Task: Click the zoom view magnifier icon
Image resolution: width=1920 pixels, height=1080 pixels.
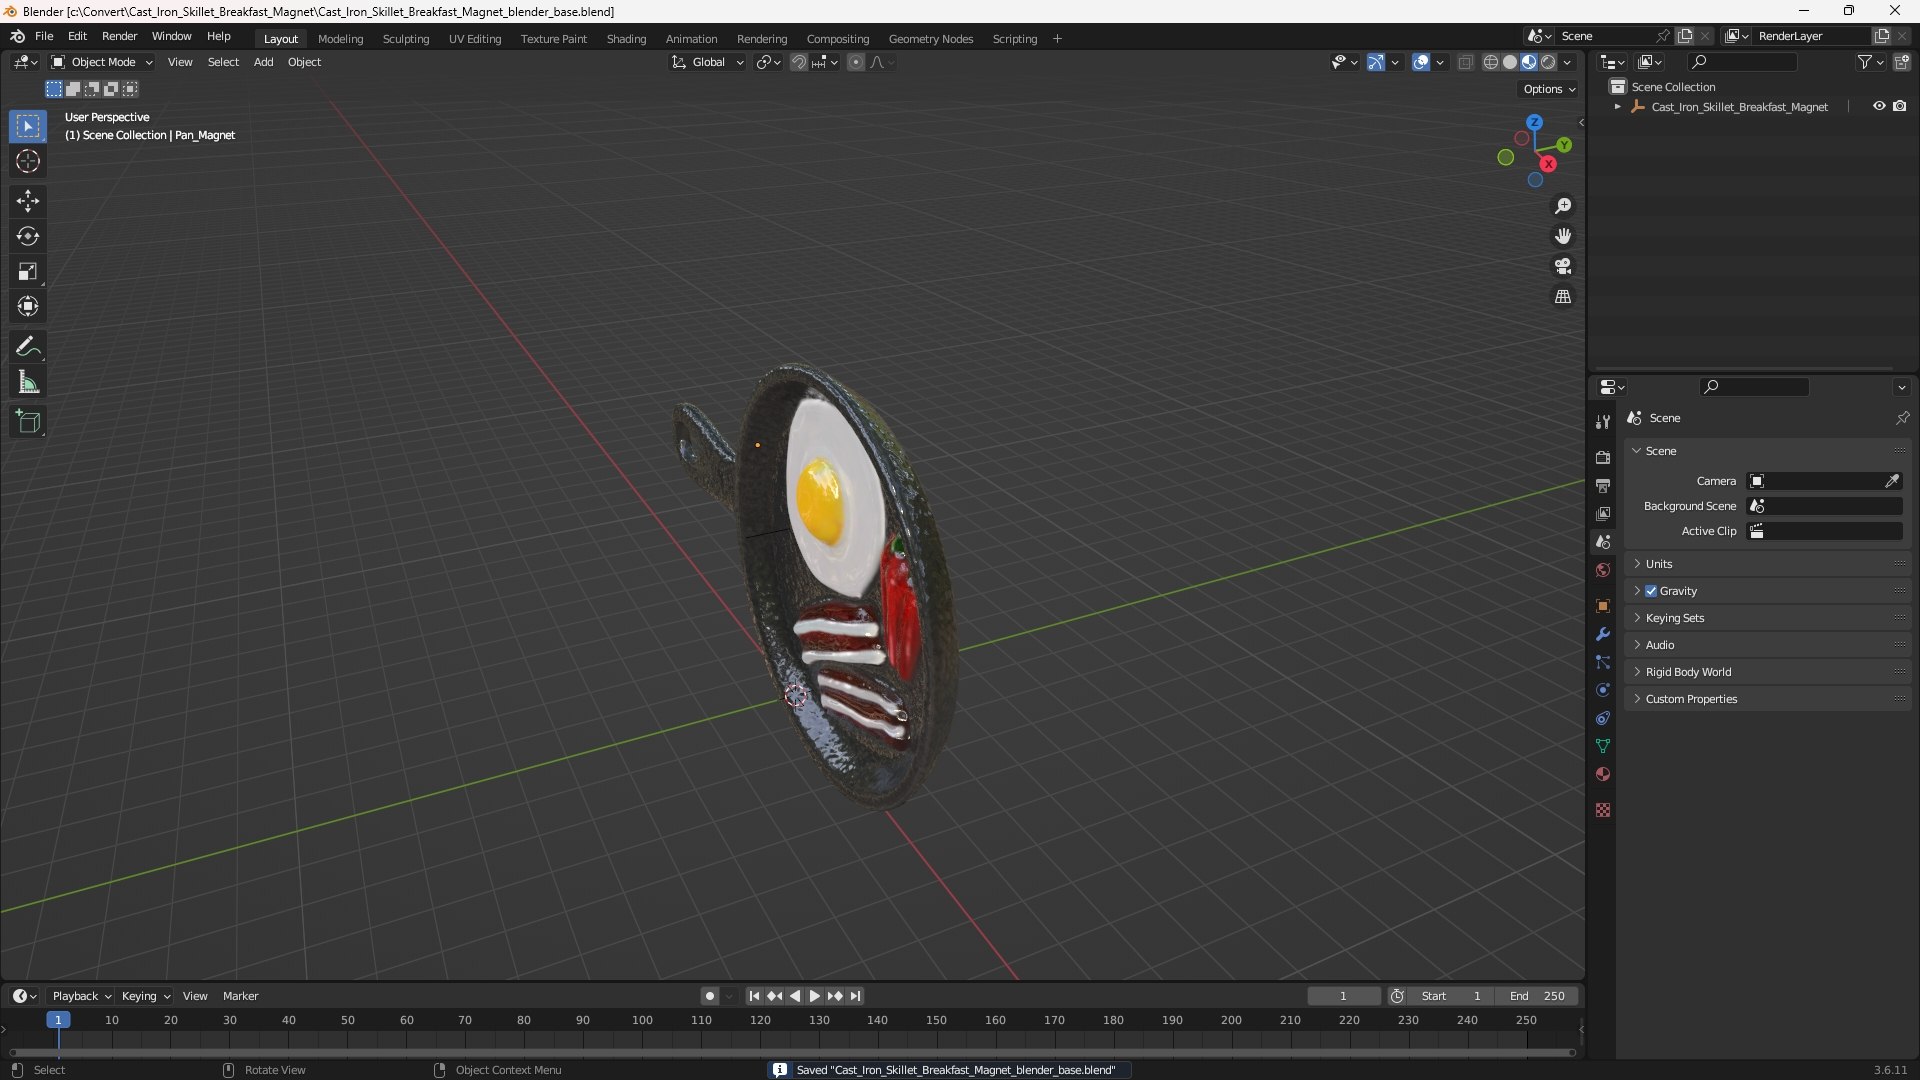Action: click(x=1563, y=206)
